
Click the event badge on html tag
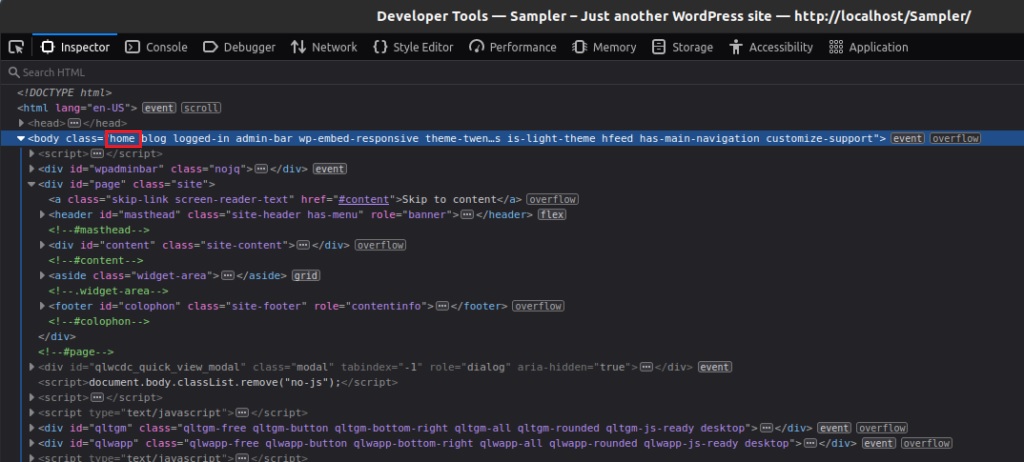tap(159, 108)
